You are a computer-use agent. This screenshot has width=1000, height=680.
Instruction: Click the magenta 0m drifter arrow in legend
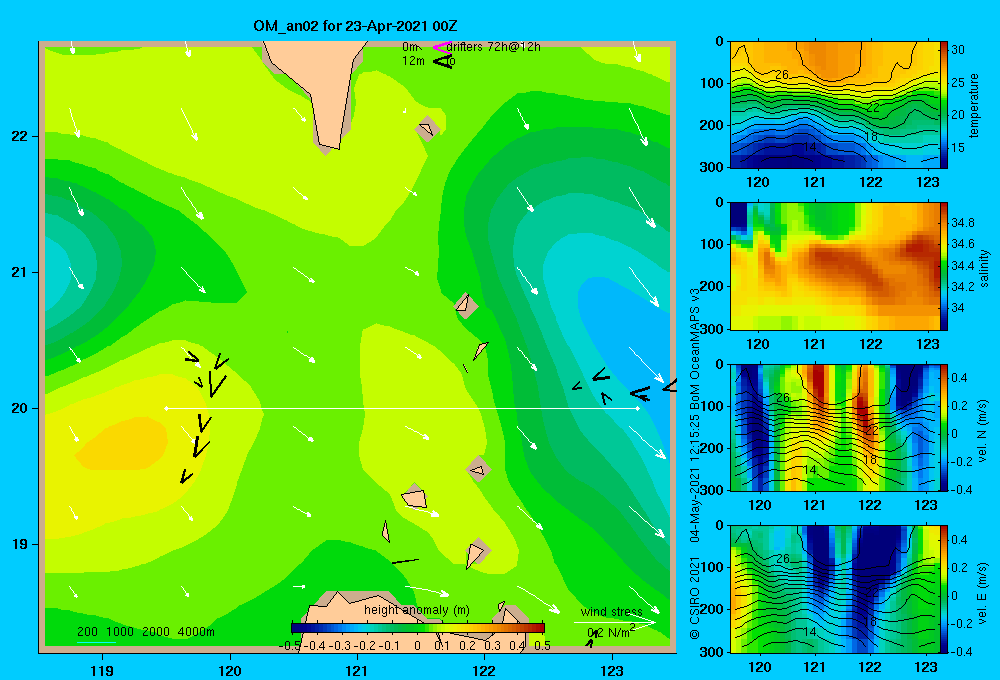pos(441,47)
